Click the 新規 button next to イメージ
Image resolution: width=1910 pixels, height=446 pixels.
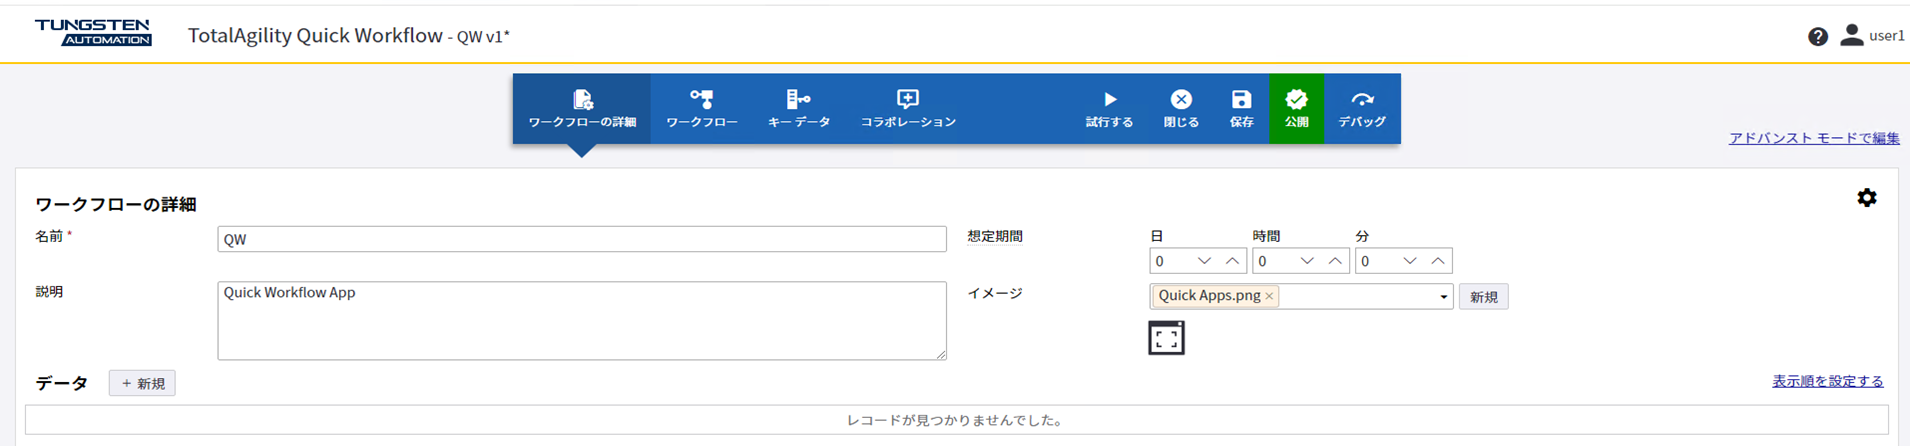point(1483,297)
